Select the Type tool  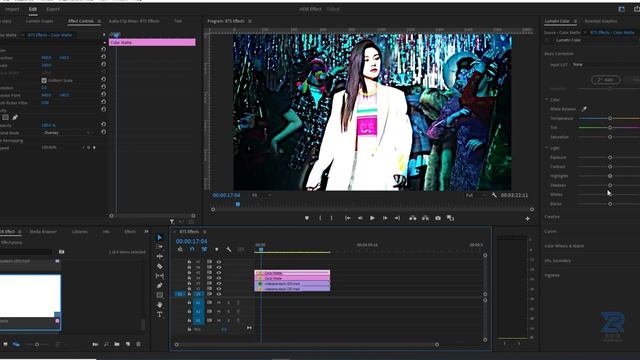pos(160,314)
